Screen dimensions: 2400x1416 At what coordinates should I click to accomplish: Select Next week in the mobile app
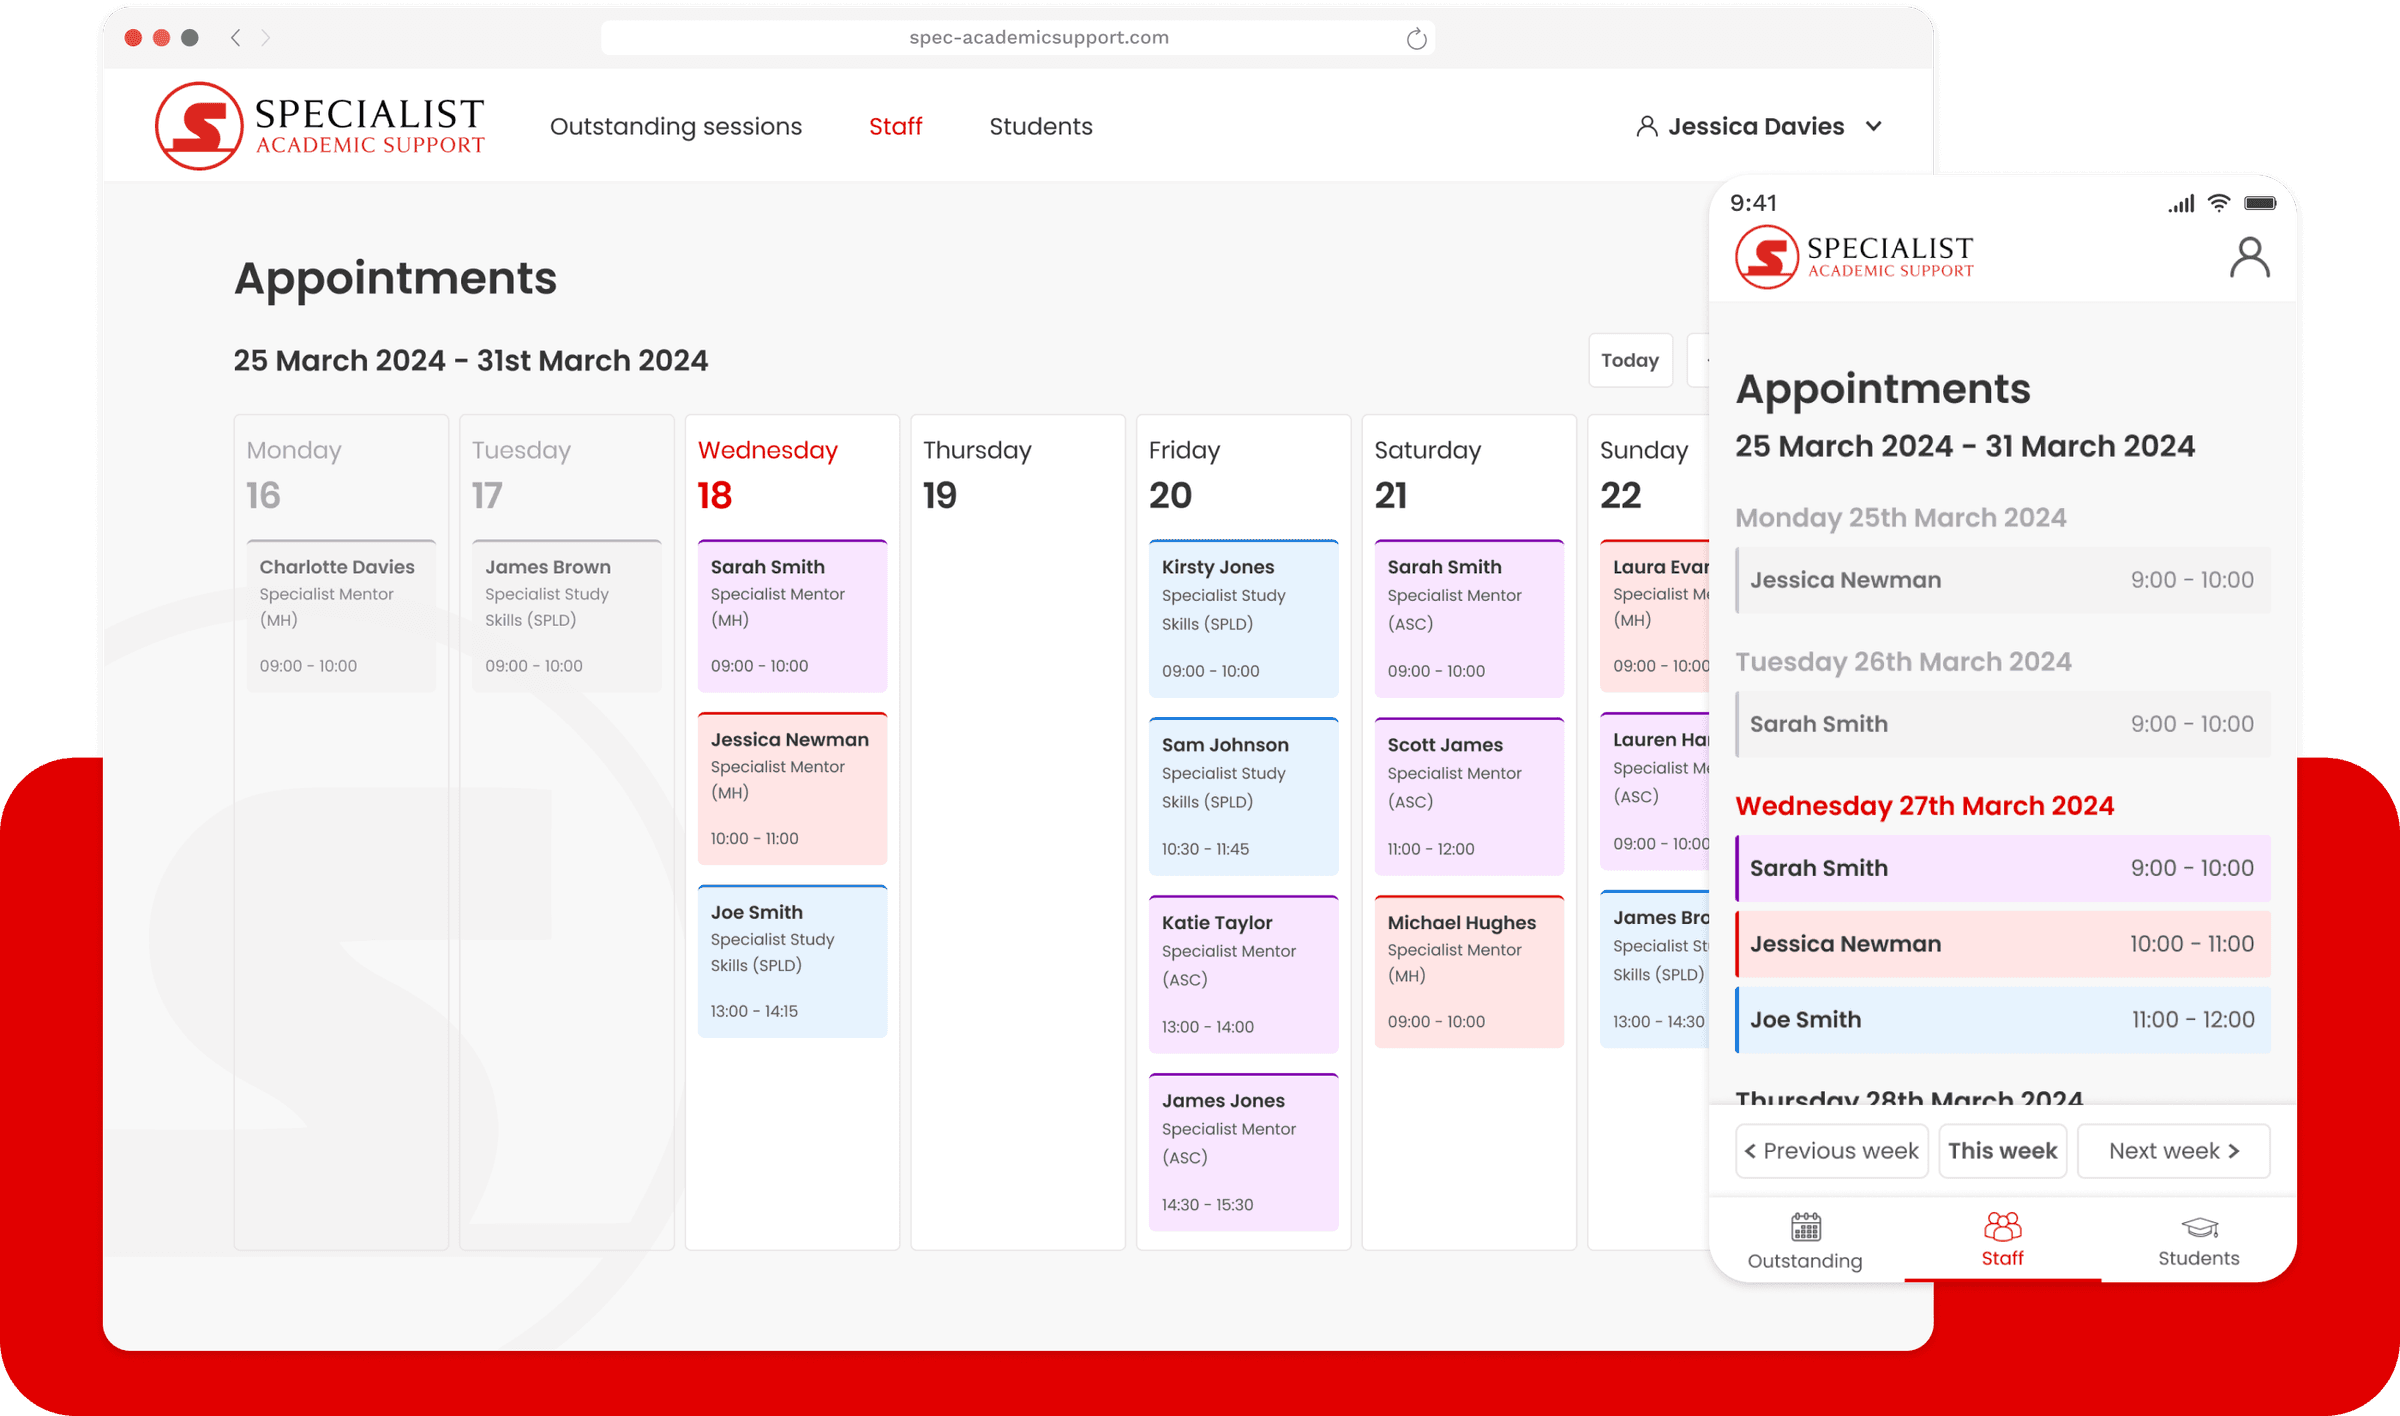click(x=2173, y=1150)
